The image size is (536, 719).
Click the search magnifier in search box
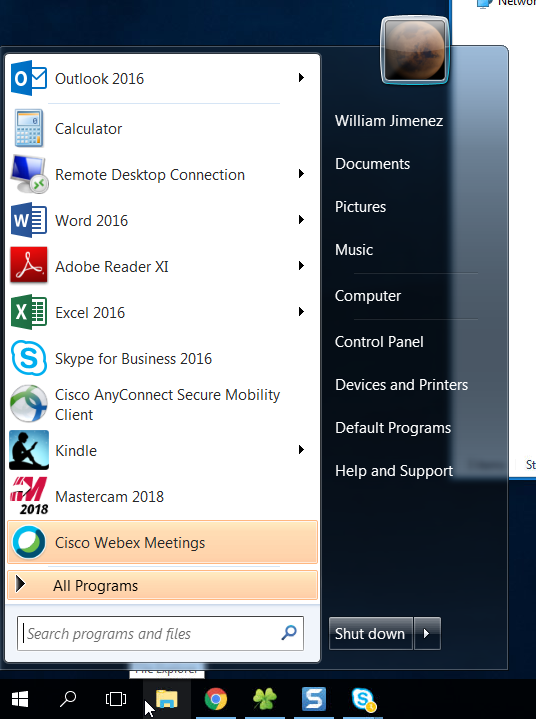click(289, 633)
